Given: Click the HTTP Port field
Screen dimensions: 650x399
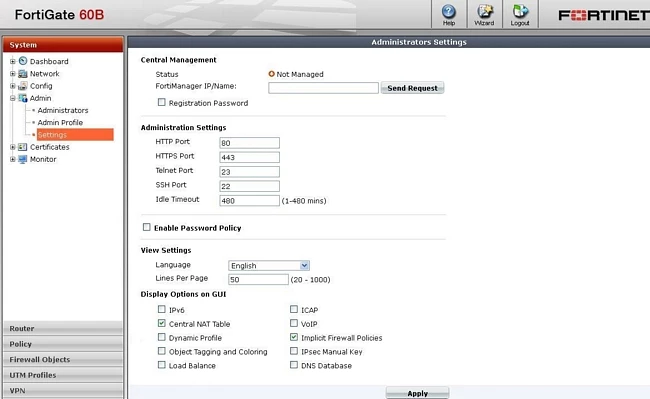Looking at the screenshot, I should (x=250, y=143).
